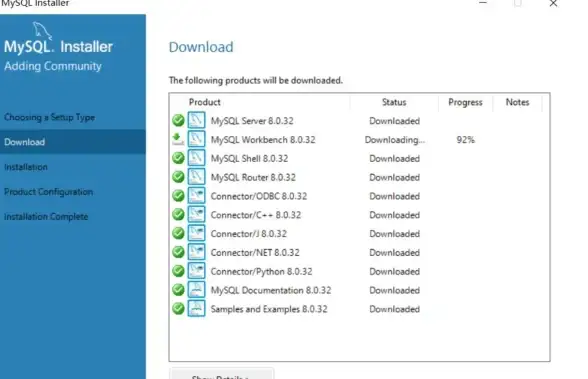Click green checkmark beside MySQL Documentation
Image resolution: width=588 pixels, height=379 pixels.
[178, 290]
